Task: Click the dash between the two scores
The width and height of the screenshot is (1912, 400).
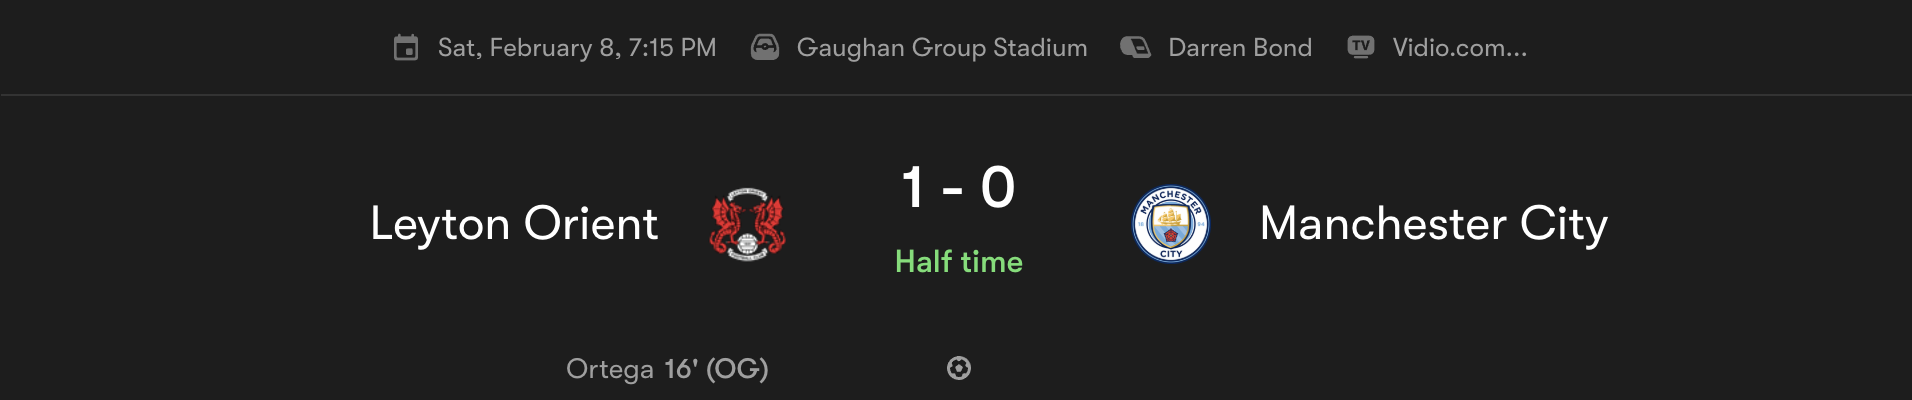Action: tap(953, 188)
